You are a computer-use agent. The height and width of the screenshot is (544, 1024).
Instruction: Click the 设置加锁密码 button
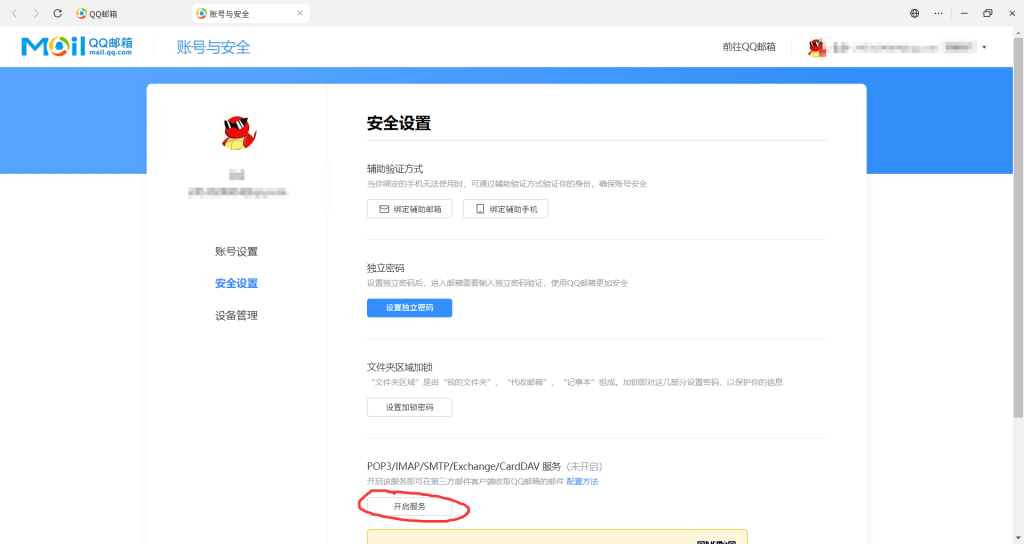pos(409,407)
